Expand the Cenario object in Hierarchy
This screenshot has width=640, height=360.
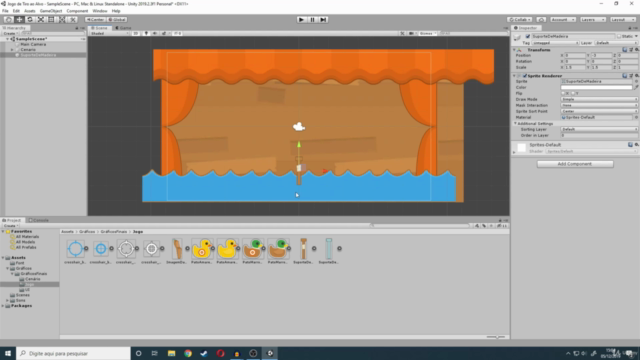[x=12, y=50]
